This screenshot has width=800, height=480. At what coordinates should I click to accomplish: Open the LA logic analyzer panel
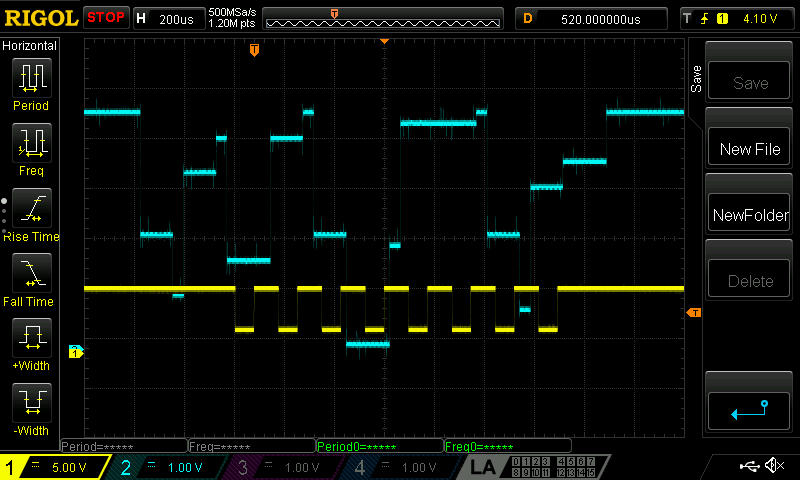(484, 467)
